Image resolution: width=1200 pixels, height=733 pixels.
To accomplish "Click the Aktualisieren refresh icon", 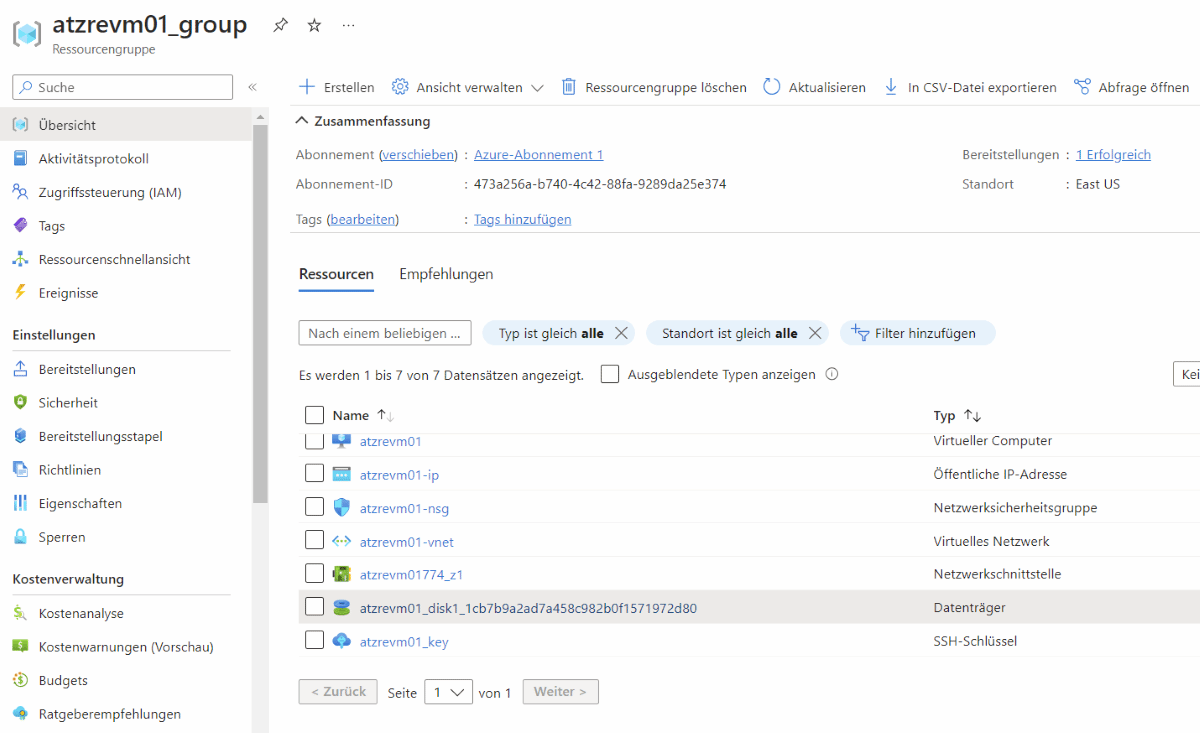I will (x=771, y=87).
